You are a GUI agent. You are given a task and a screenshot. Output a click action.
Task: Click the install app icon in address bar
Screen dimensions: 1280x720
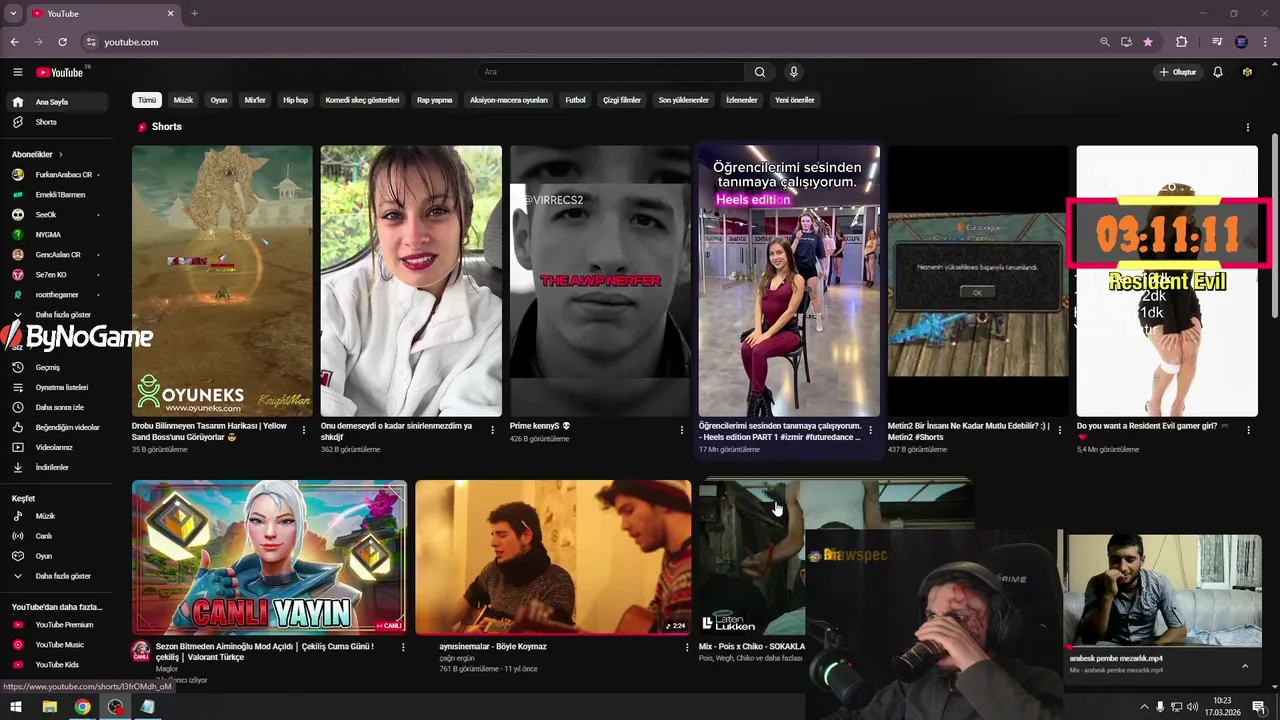[x=1126, y=42]
